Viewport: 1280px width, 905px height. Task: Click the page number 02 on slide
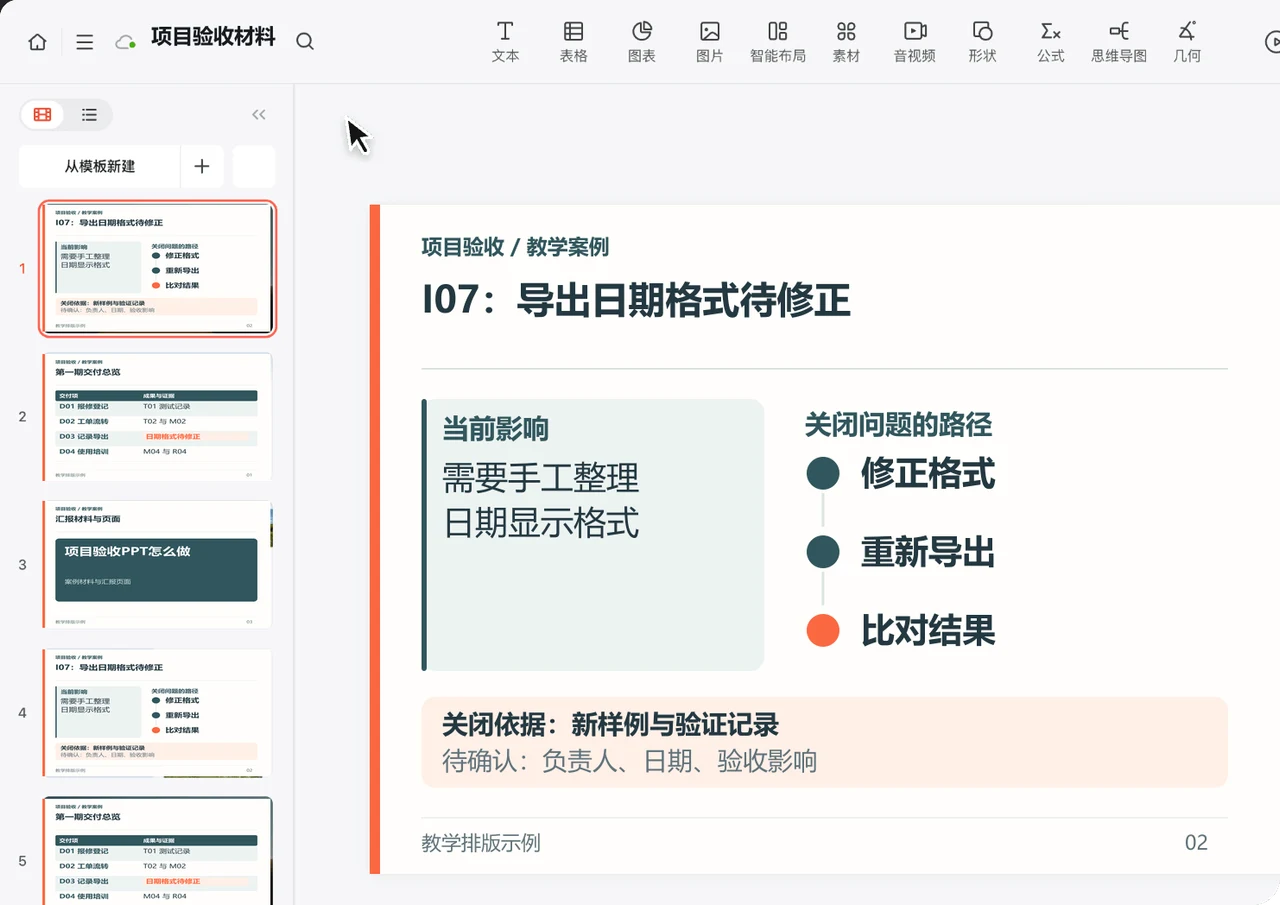[x=1196, y=843]
